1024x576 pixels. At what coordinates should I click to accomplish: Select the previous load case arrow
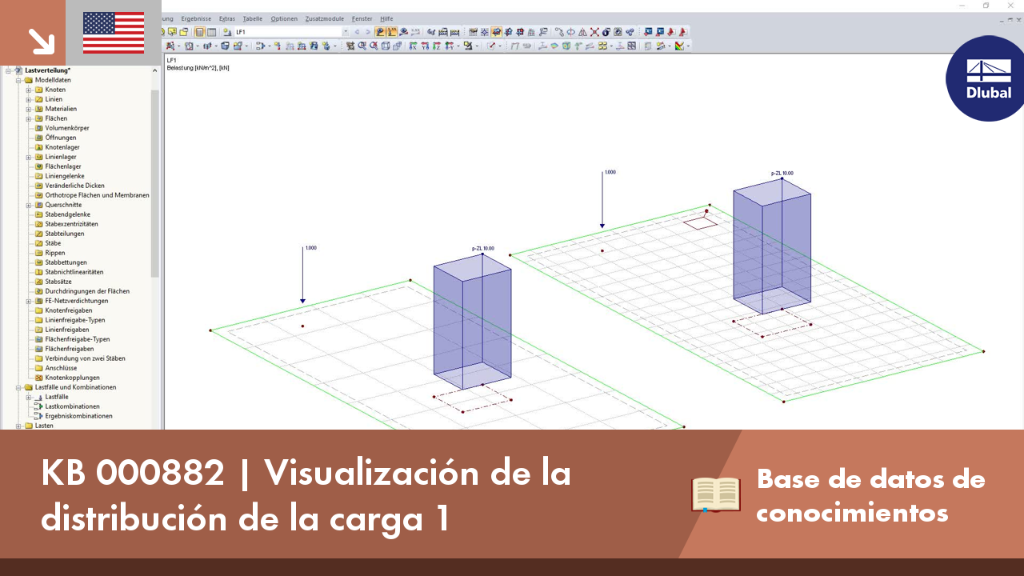(357, 31)
